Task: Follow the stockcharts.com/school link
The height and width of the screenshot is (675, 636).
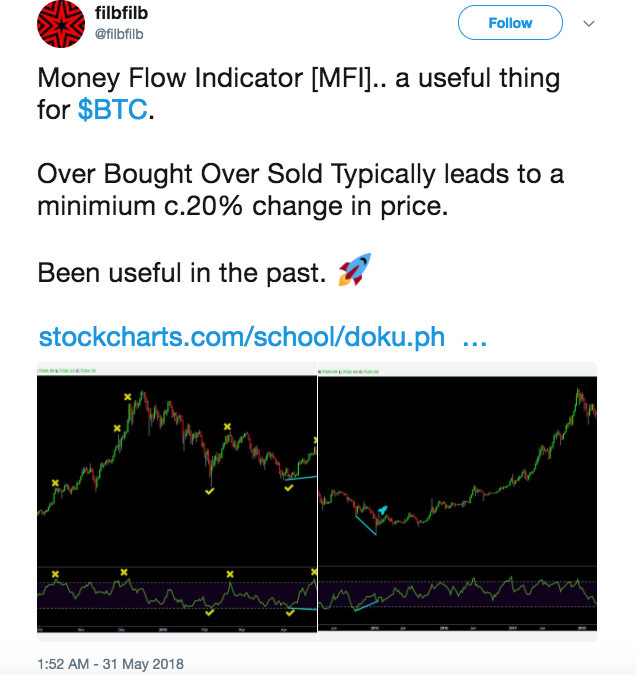Action: coord(242,337)
